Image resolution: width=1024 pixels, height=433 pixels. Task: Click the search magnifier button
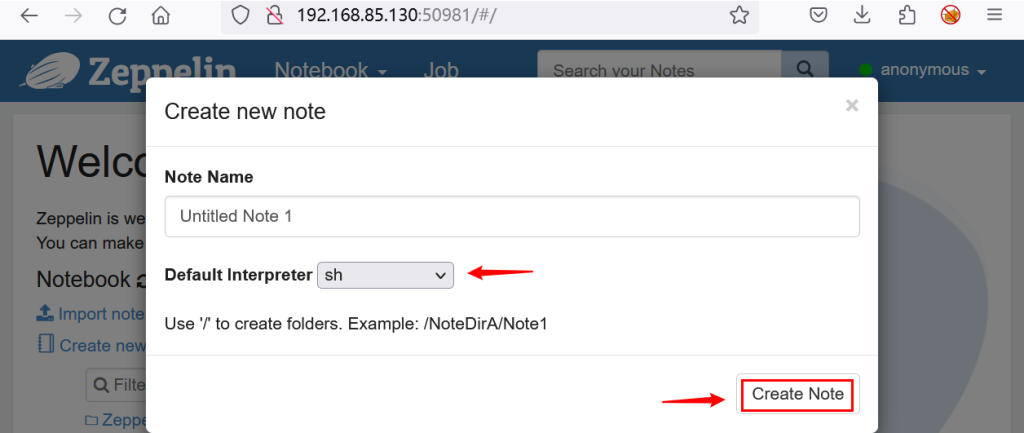(805, 70)
